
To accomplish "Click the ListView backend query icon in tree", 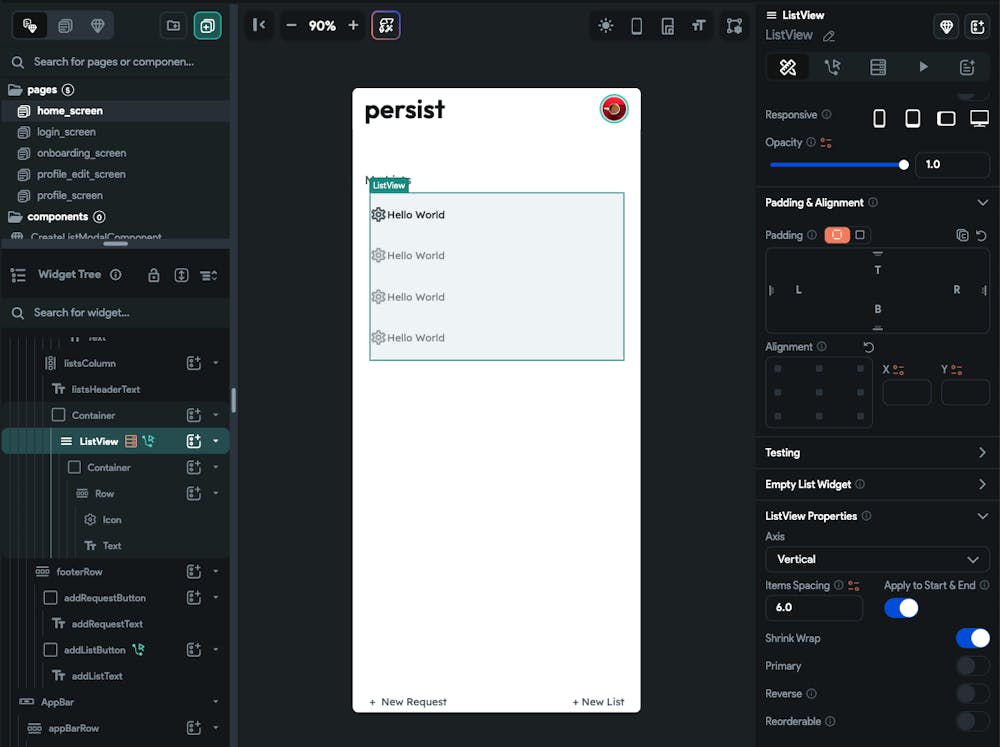I will click(x=131, y=441).
